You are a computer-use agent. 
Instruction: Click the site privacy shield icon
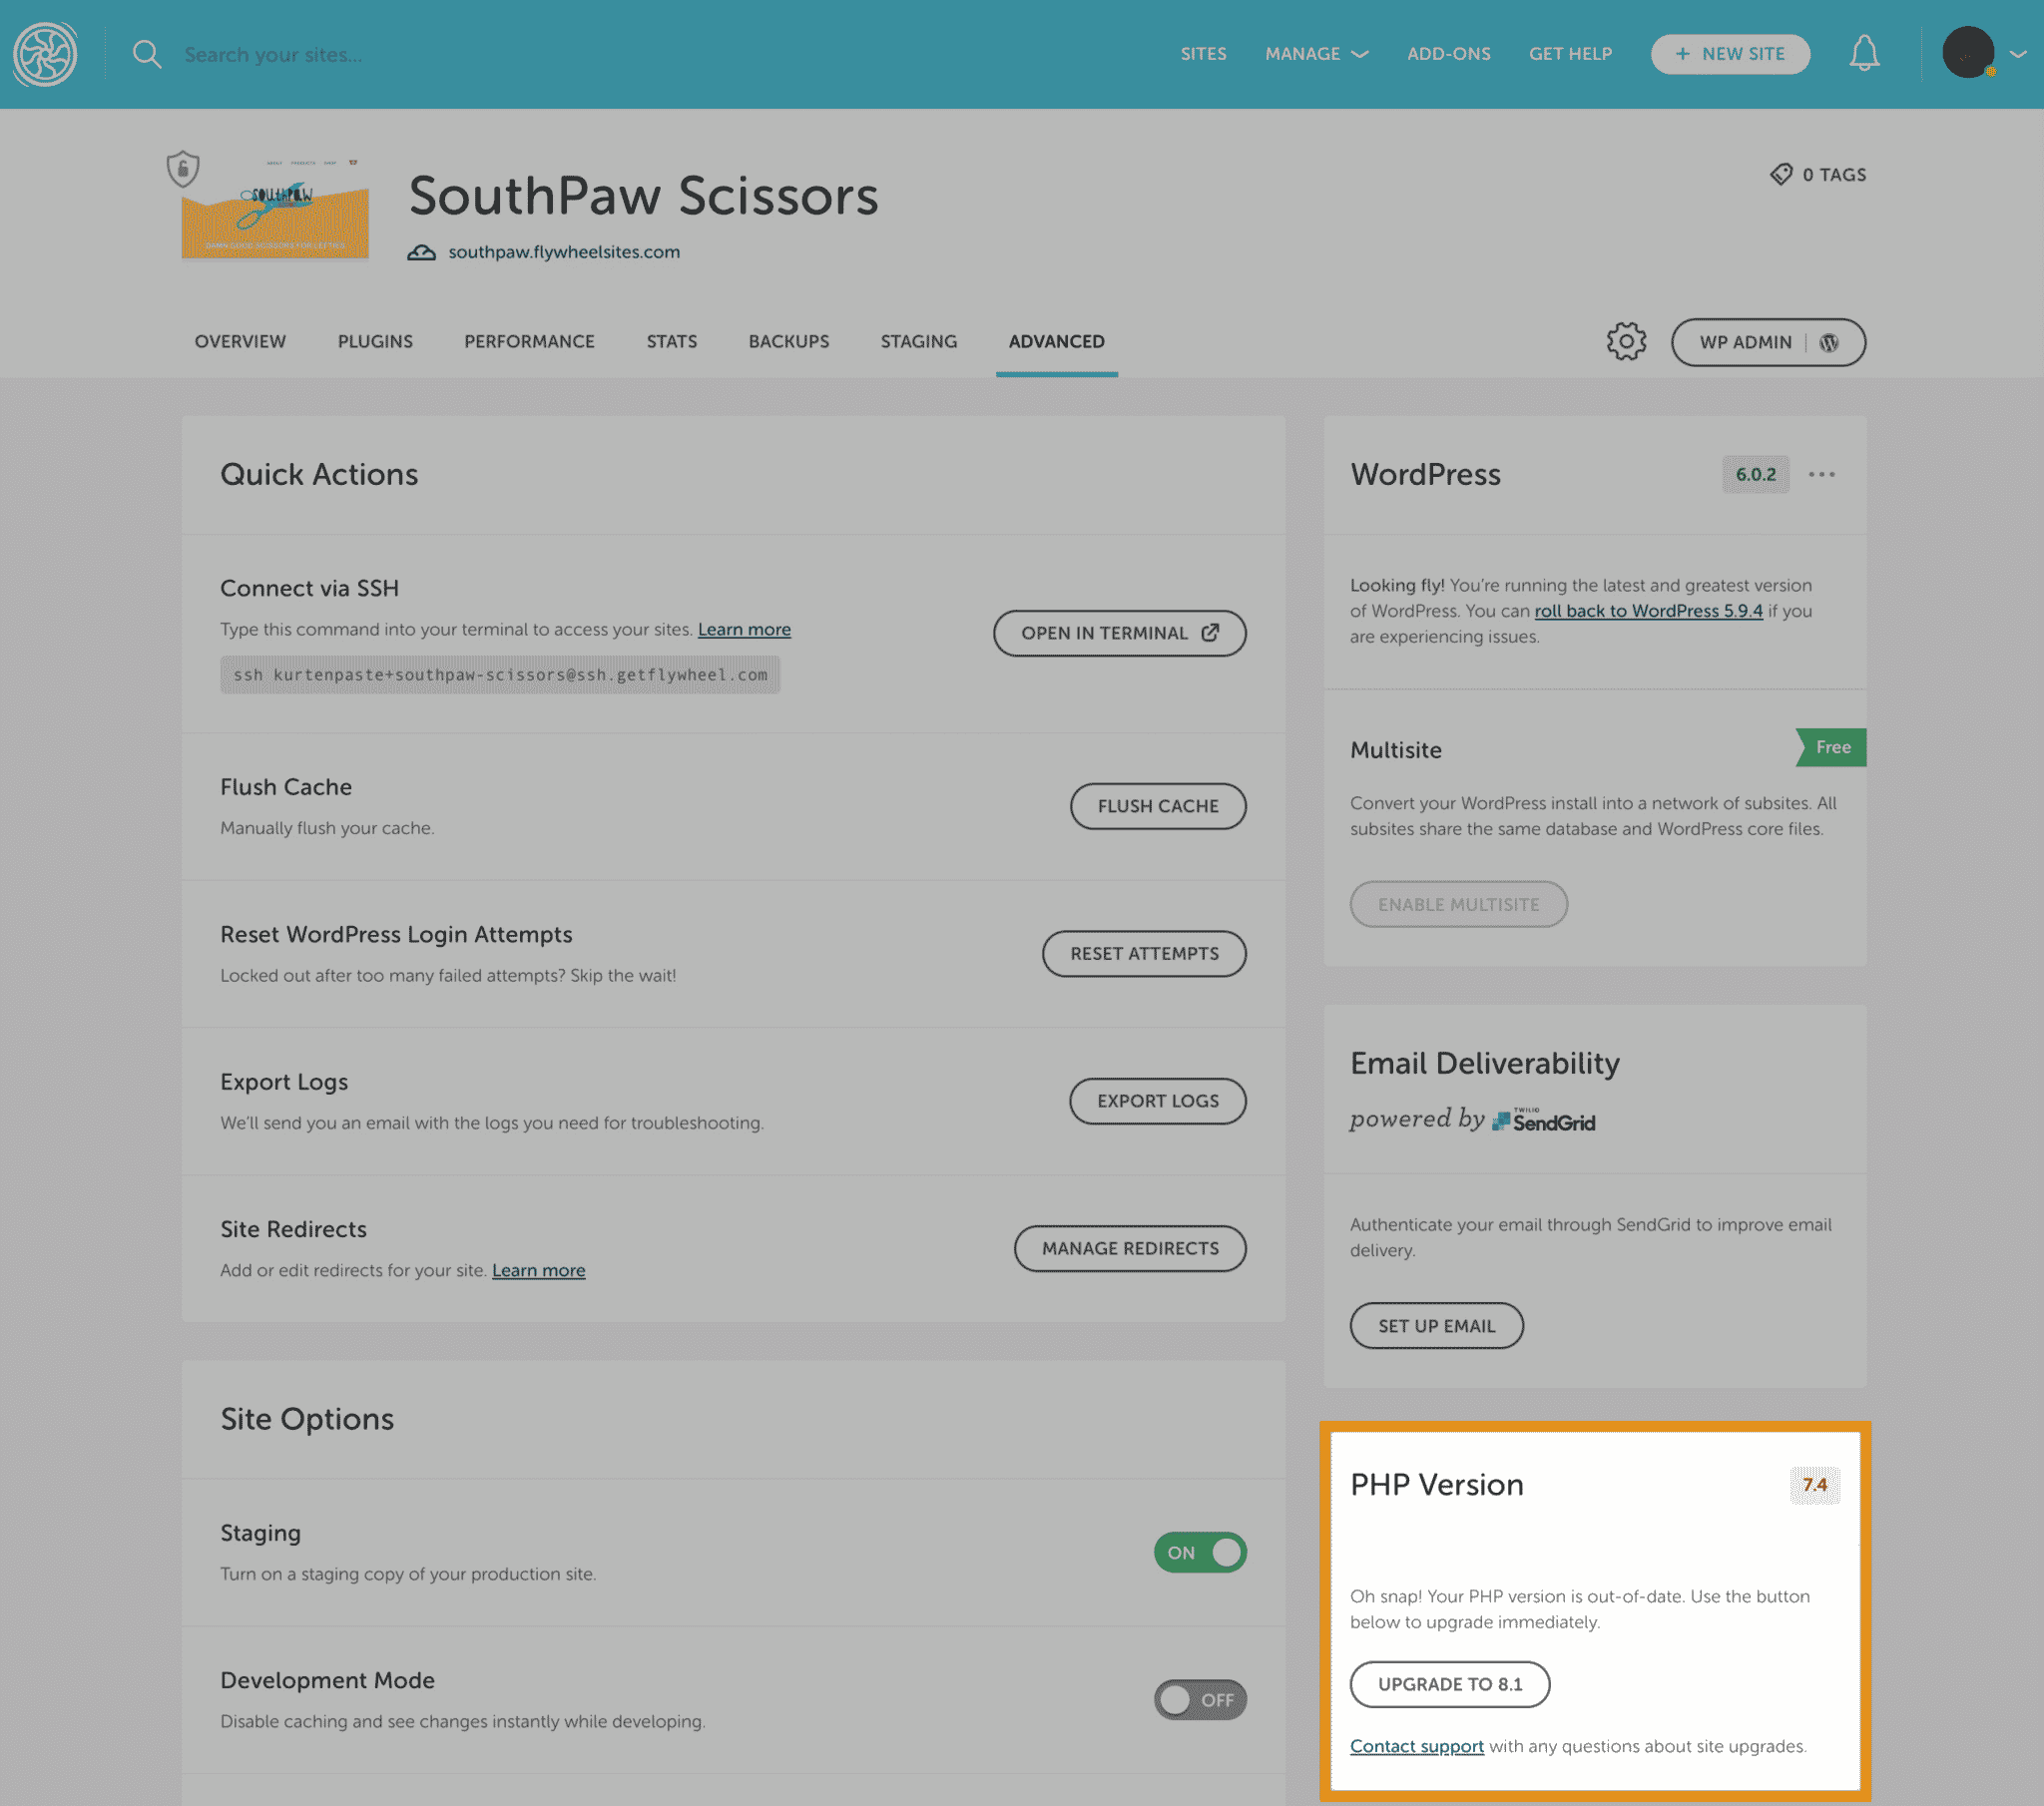(x=183, y=169)
